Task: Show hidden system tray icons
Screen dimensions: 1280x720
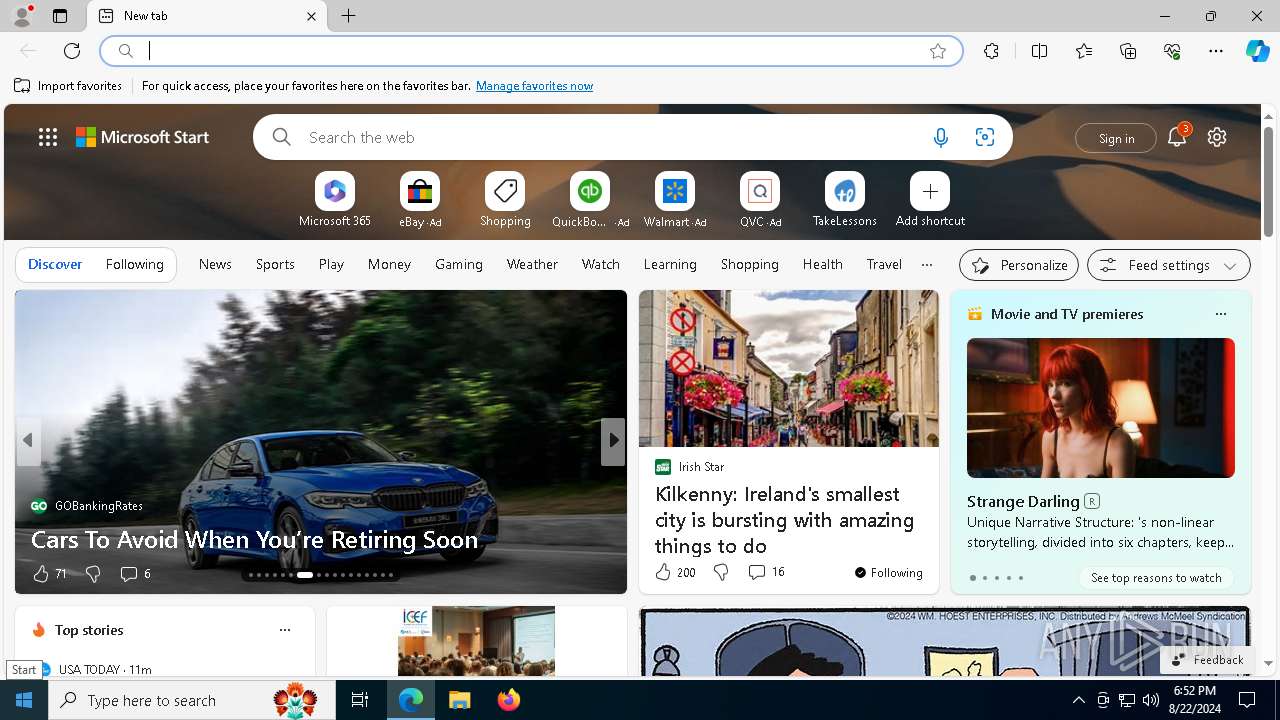Action: [1079, 700]
